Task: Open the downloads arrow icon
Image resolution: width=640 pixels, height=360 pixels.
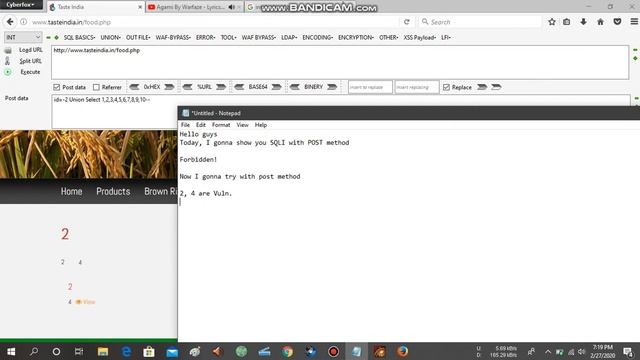Action: coord(583,22)
